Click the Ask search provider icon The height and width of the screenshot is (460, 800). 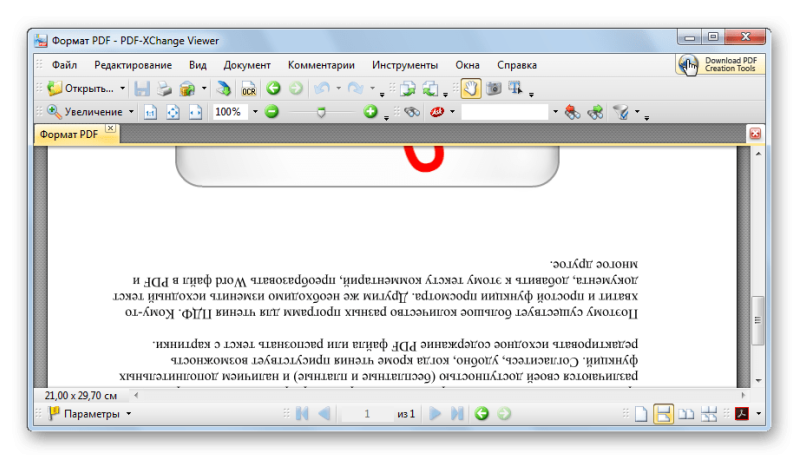pos(437,112)
